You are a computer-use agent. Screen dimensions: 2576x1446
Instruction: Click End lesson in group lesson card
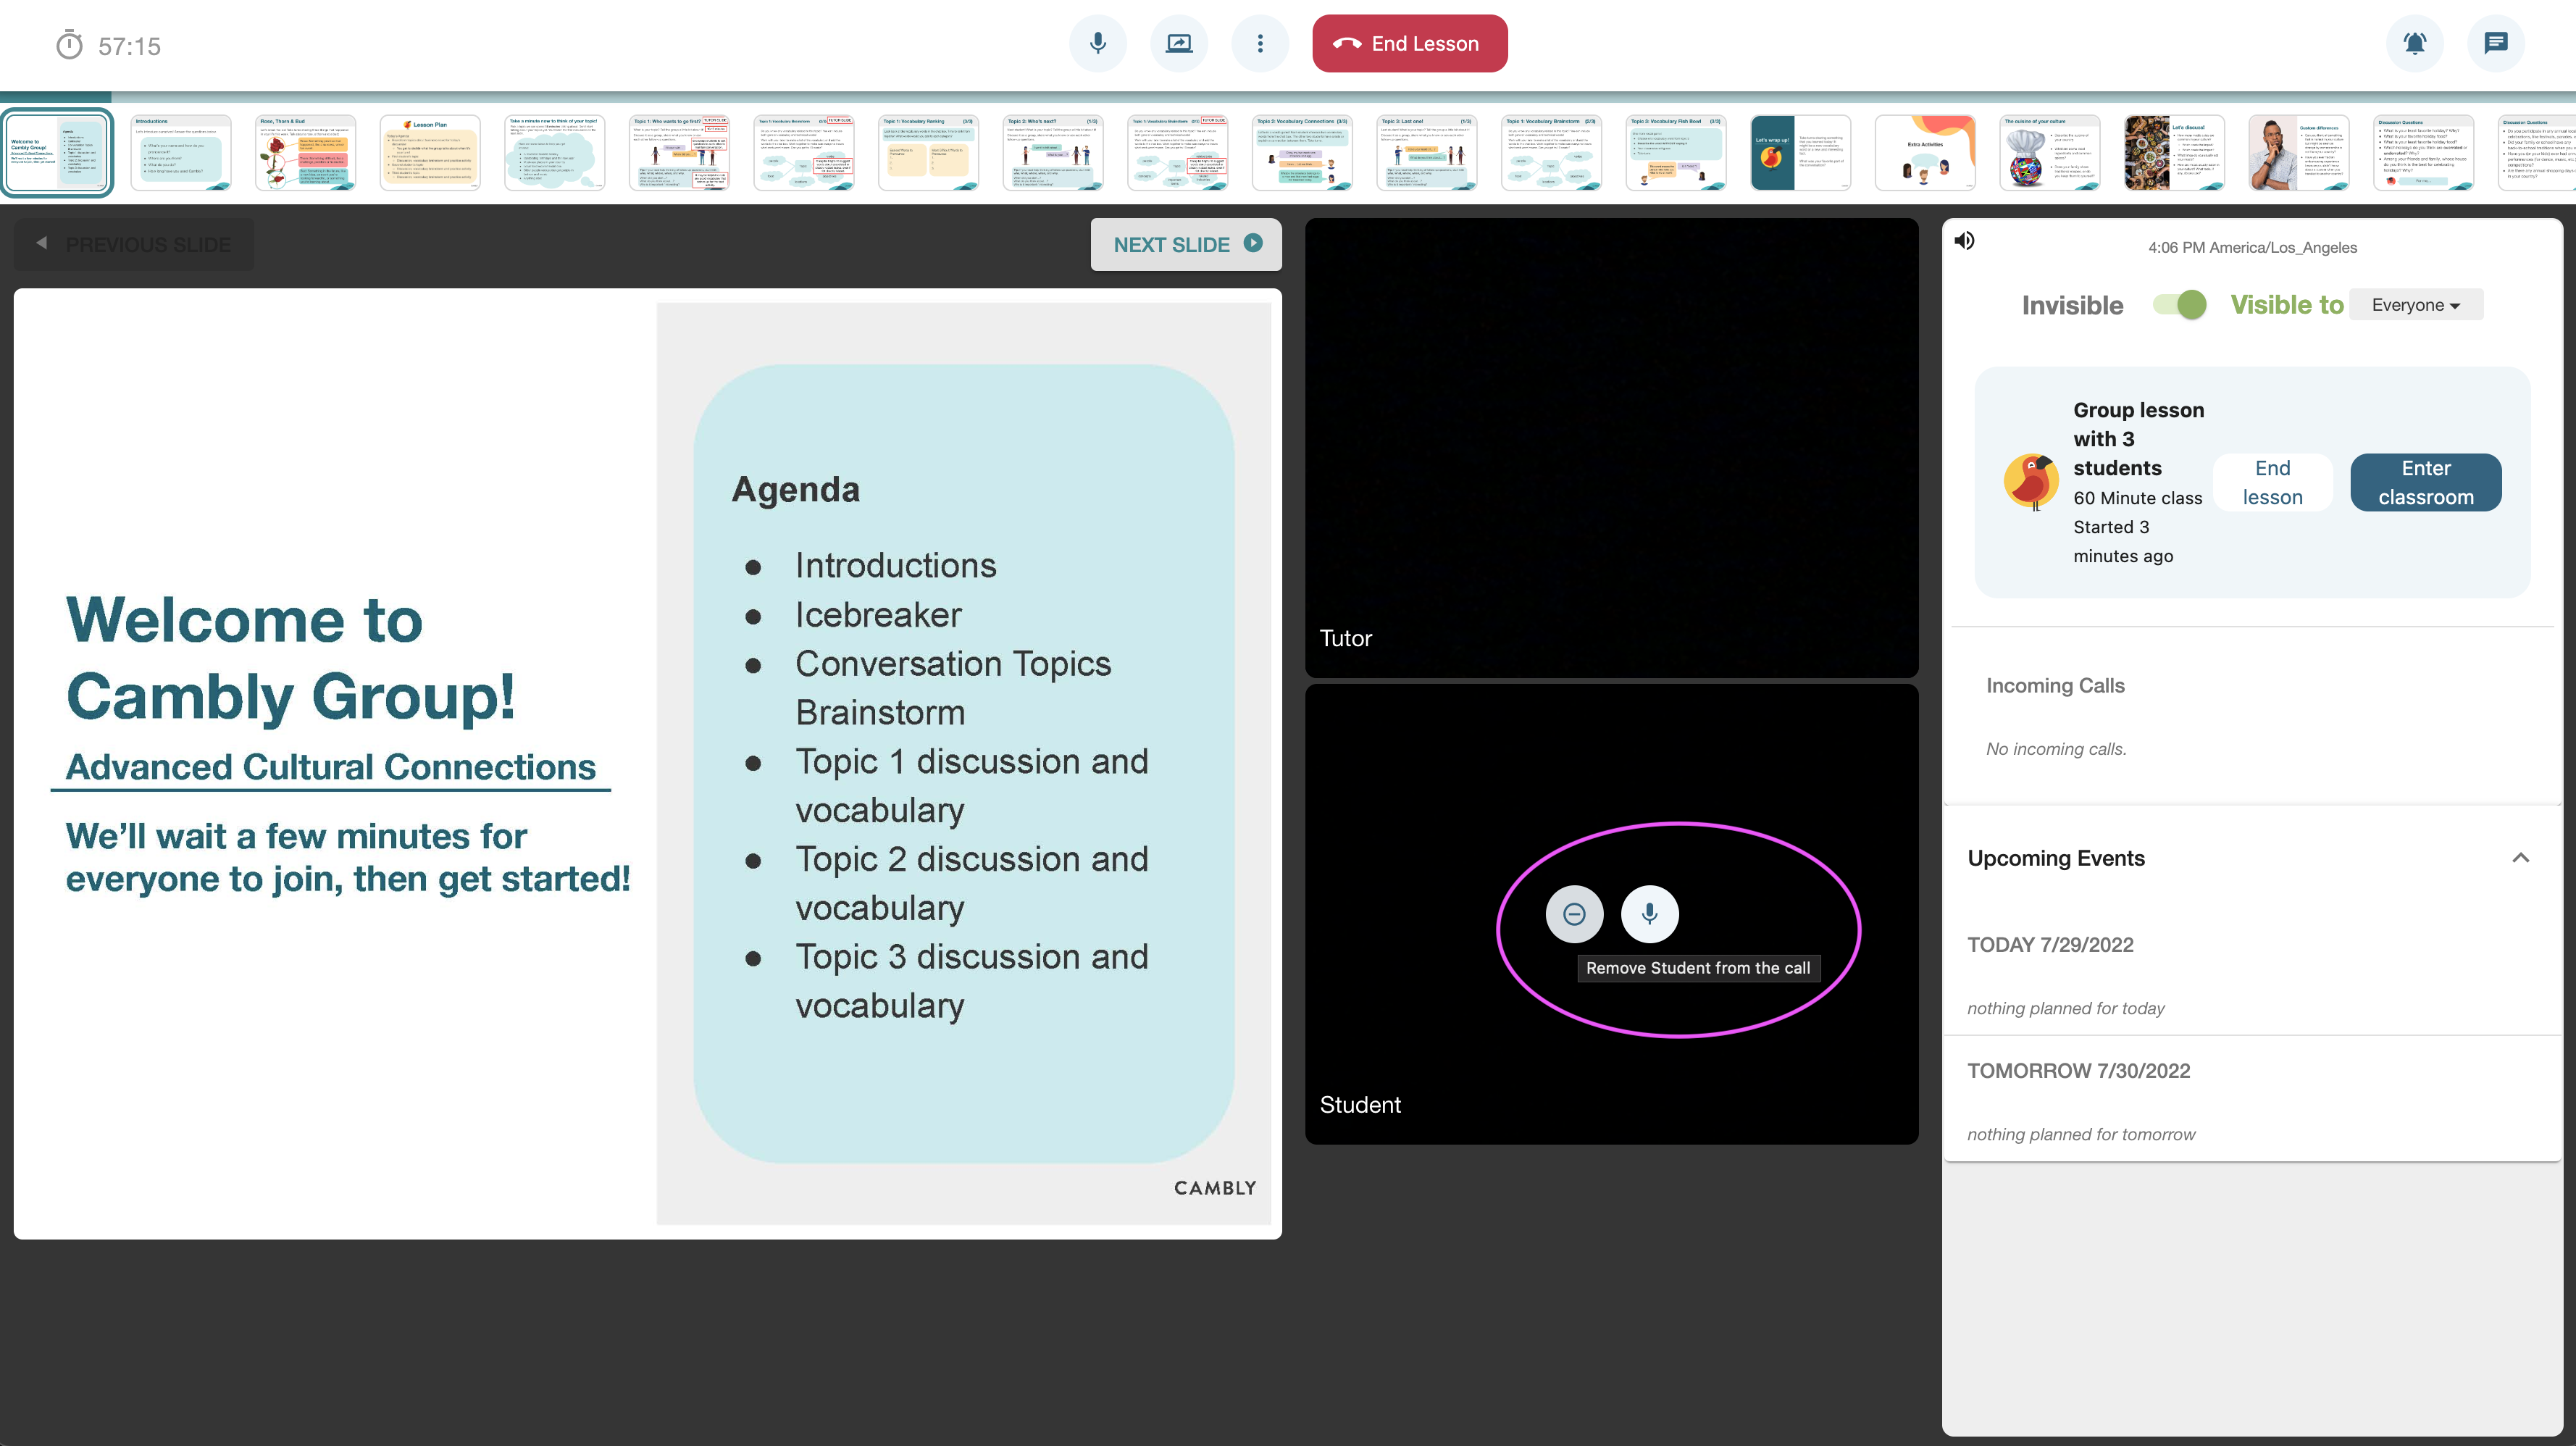click(x=2272, y=482)
